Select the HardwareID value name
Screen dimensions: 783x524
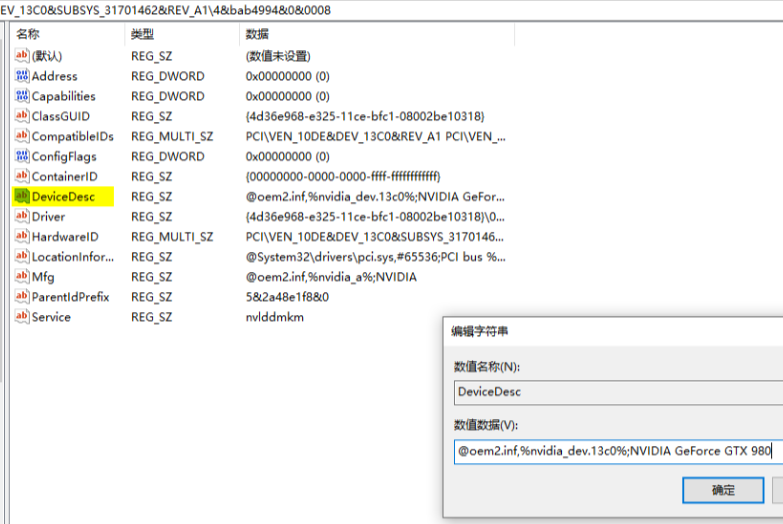click(x=65, y=237)
